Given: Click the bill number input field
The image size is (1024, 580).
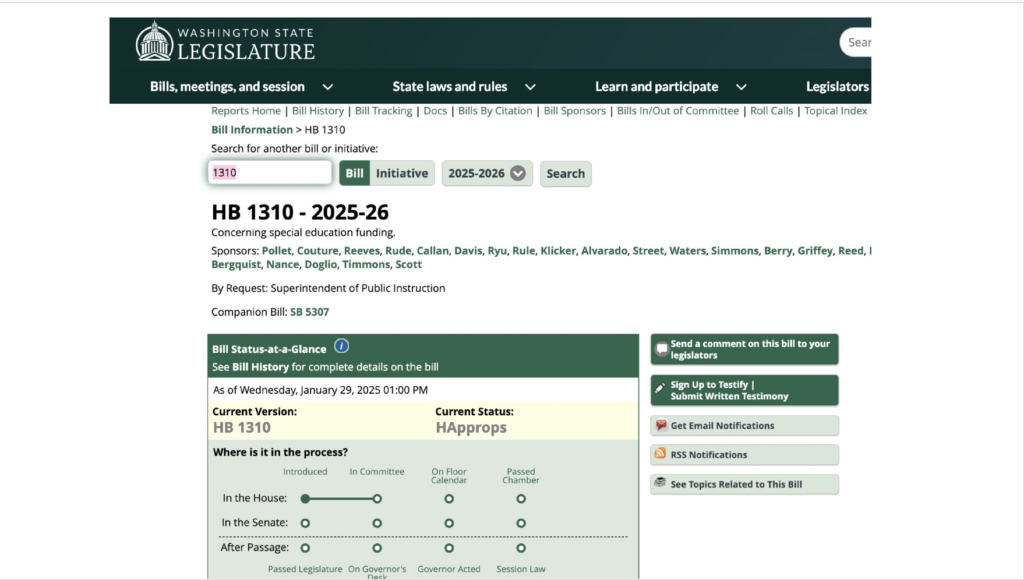Looking at the screenshot, I should (269, 172).
